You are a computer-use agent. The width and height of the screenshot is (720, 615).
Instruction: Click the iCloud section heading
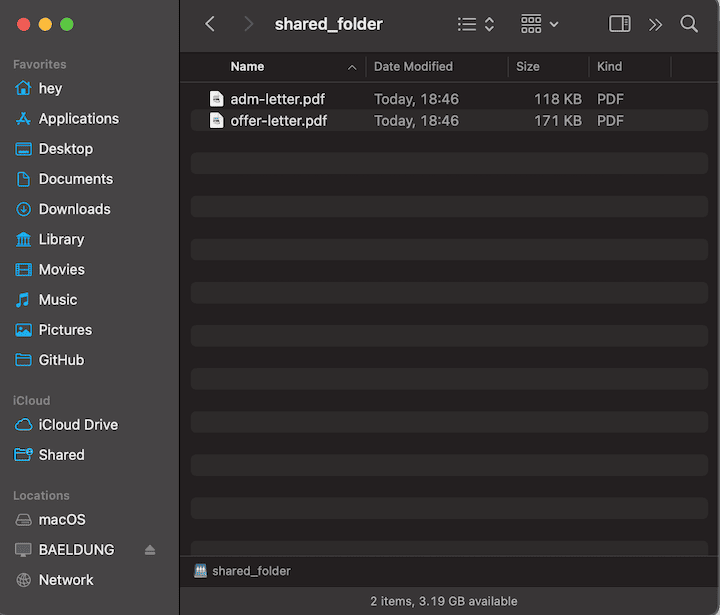[x=31, y=401]
